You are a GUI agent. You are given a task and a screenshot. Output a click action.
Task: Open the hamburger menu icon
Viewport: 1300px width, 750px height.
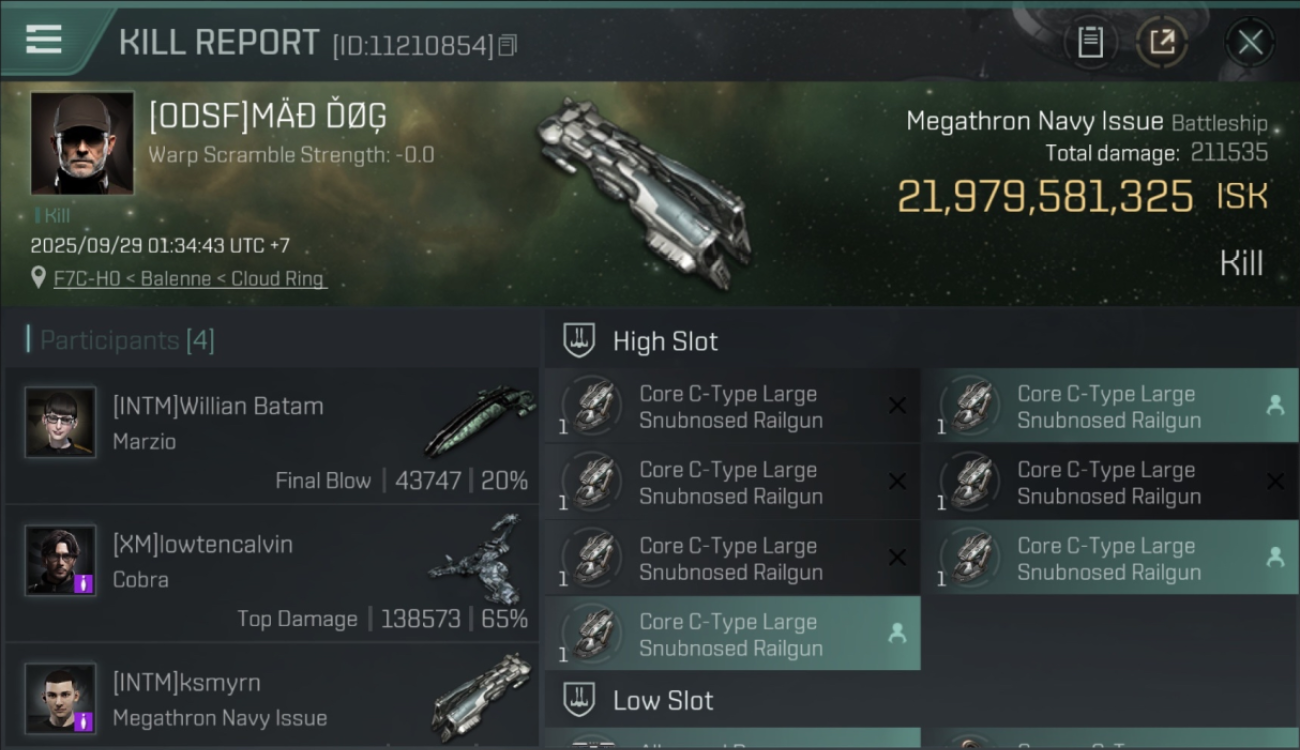44,40
